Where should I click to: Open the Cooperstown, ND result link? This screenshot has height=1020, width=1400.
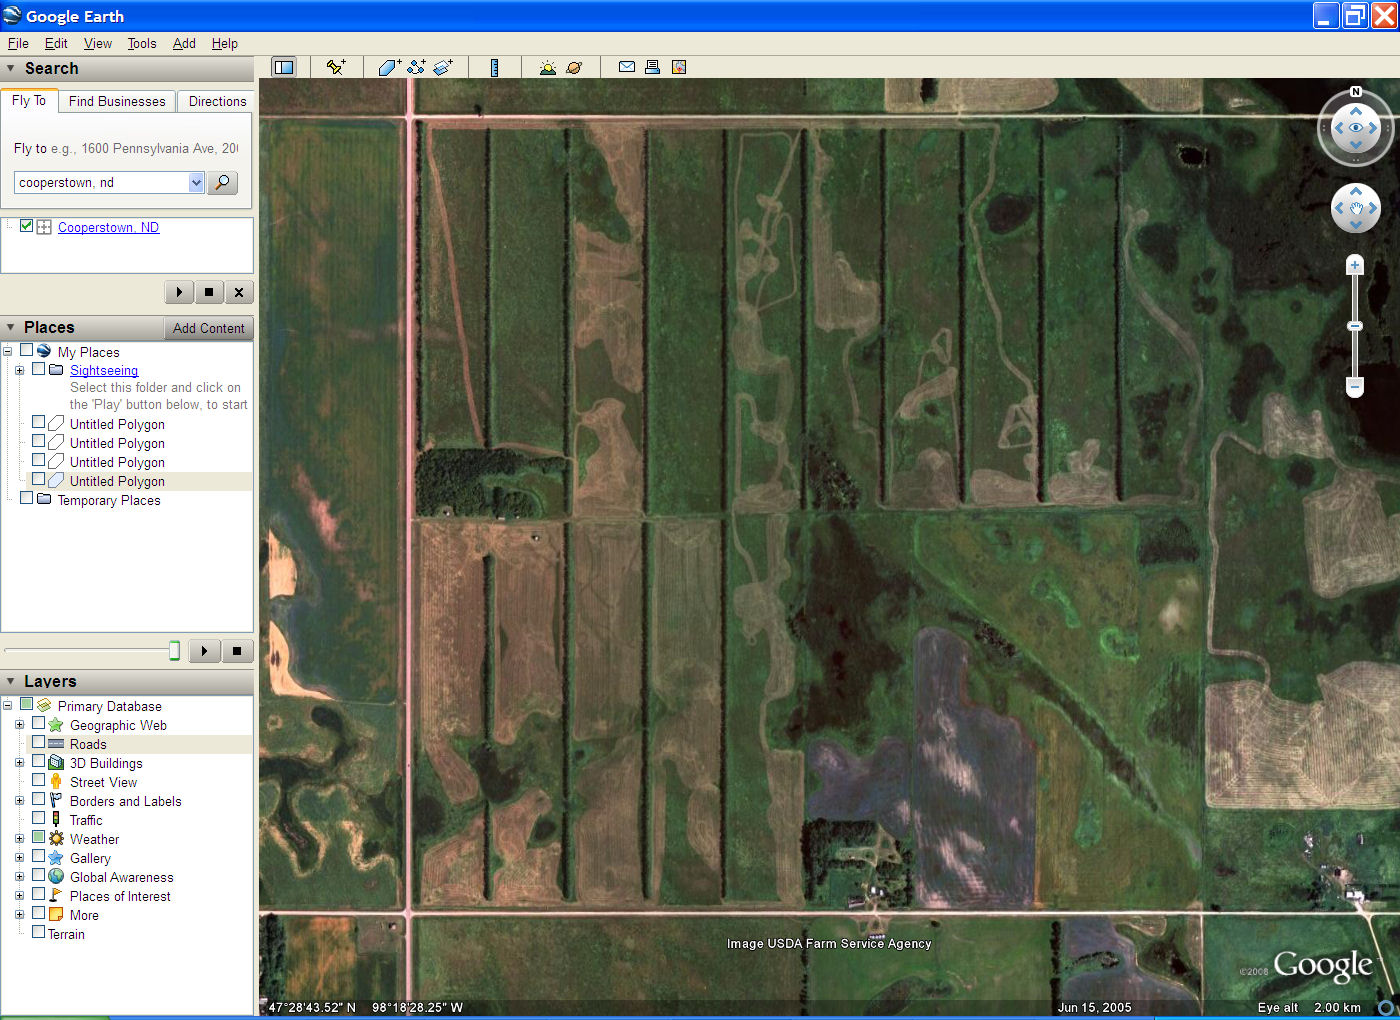[108, 227]
